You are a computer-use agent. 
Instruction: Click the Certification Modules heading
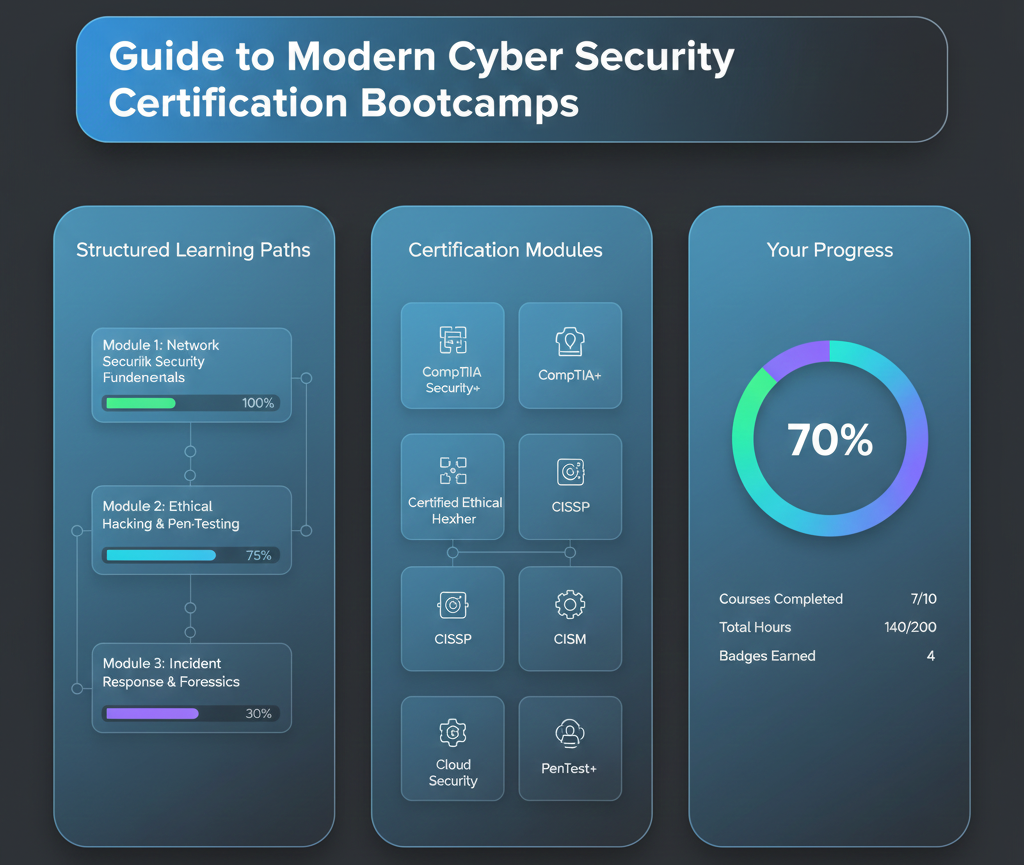(x=505, y=250)
